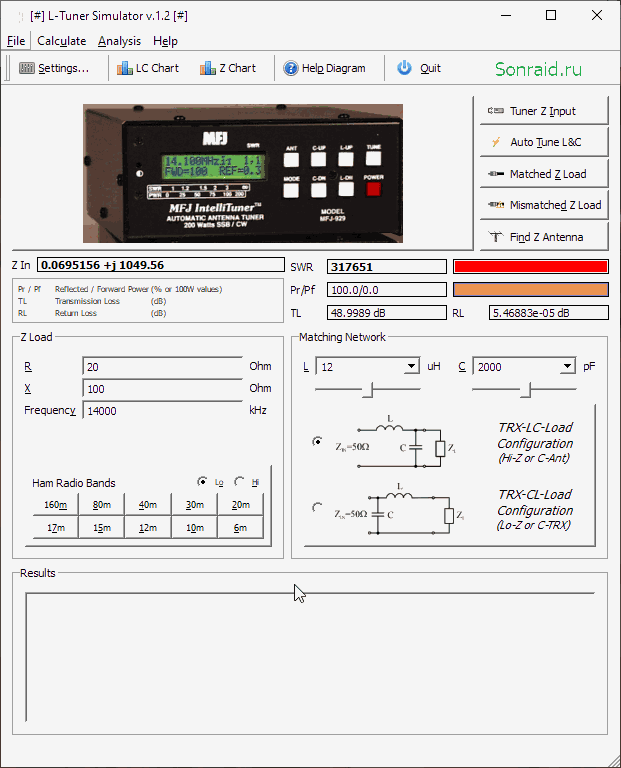Open the Help menu

[166, 41]
